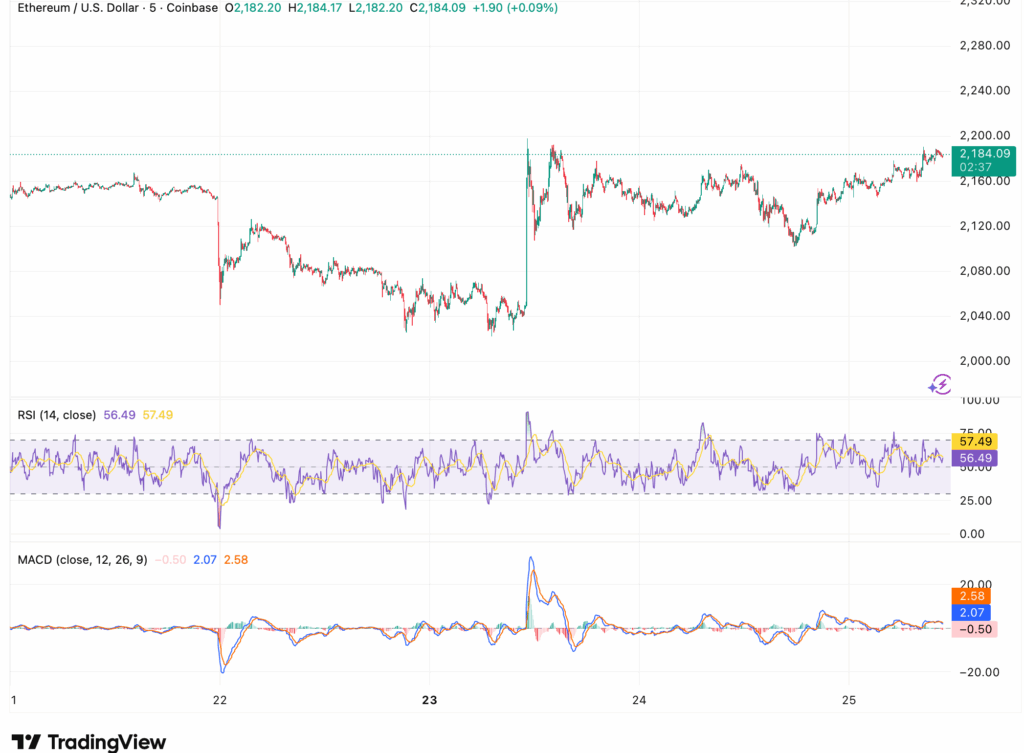Click the green 2,184.09 current price tag

[x=984, y=160]
